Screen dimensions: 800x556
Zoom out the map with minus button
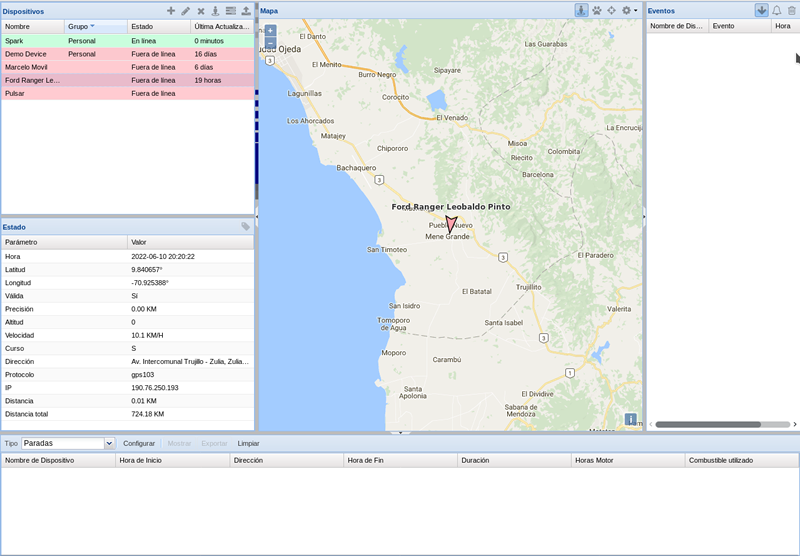click(270, 43)
